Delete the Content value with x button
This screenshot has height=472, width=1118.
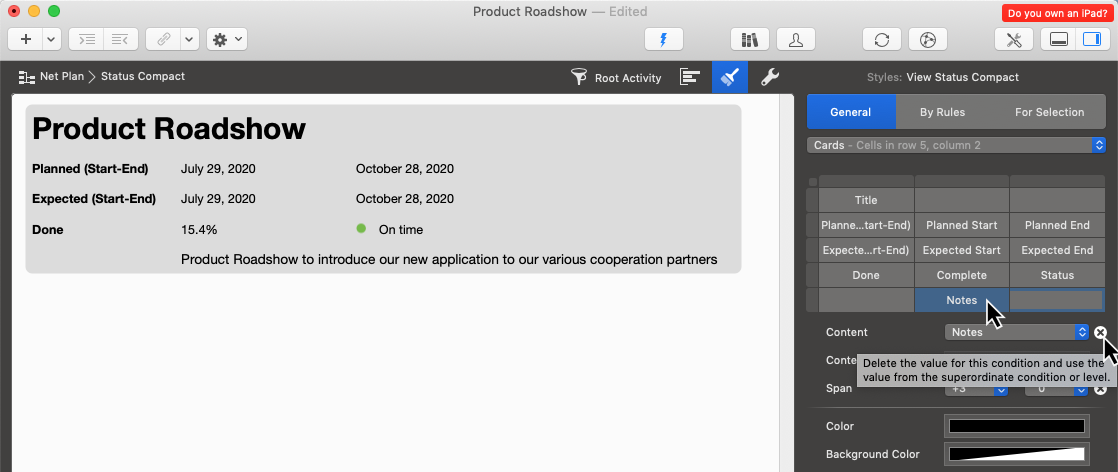click(1100, 332)
